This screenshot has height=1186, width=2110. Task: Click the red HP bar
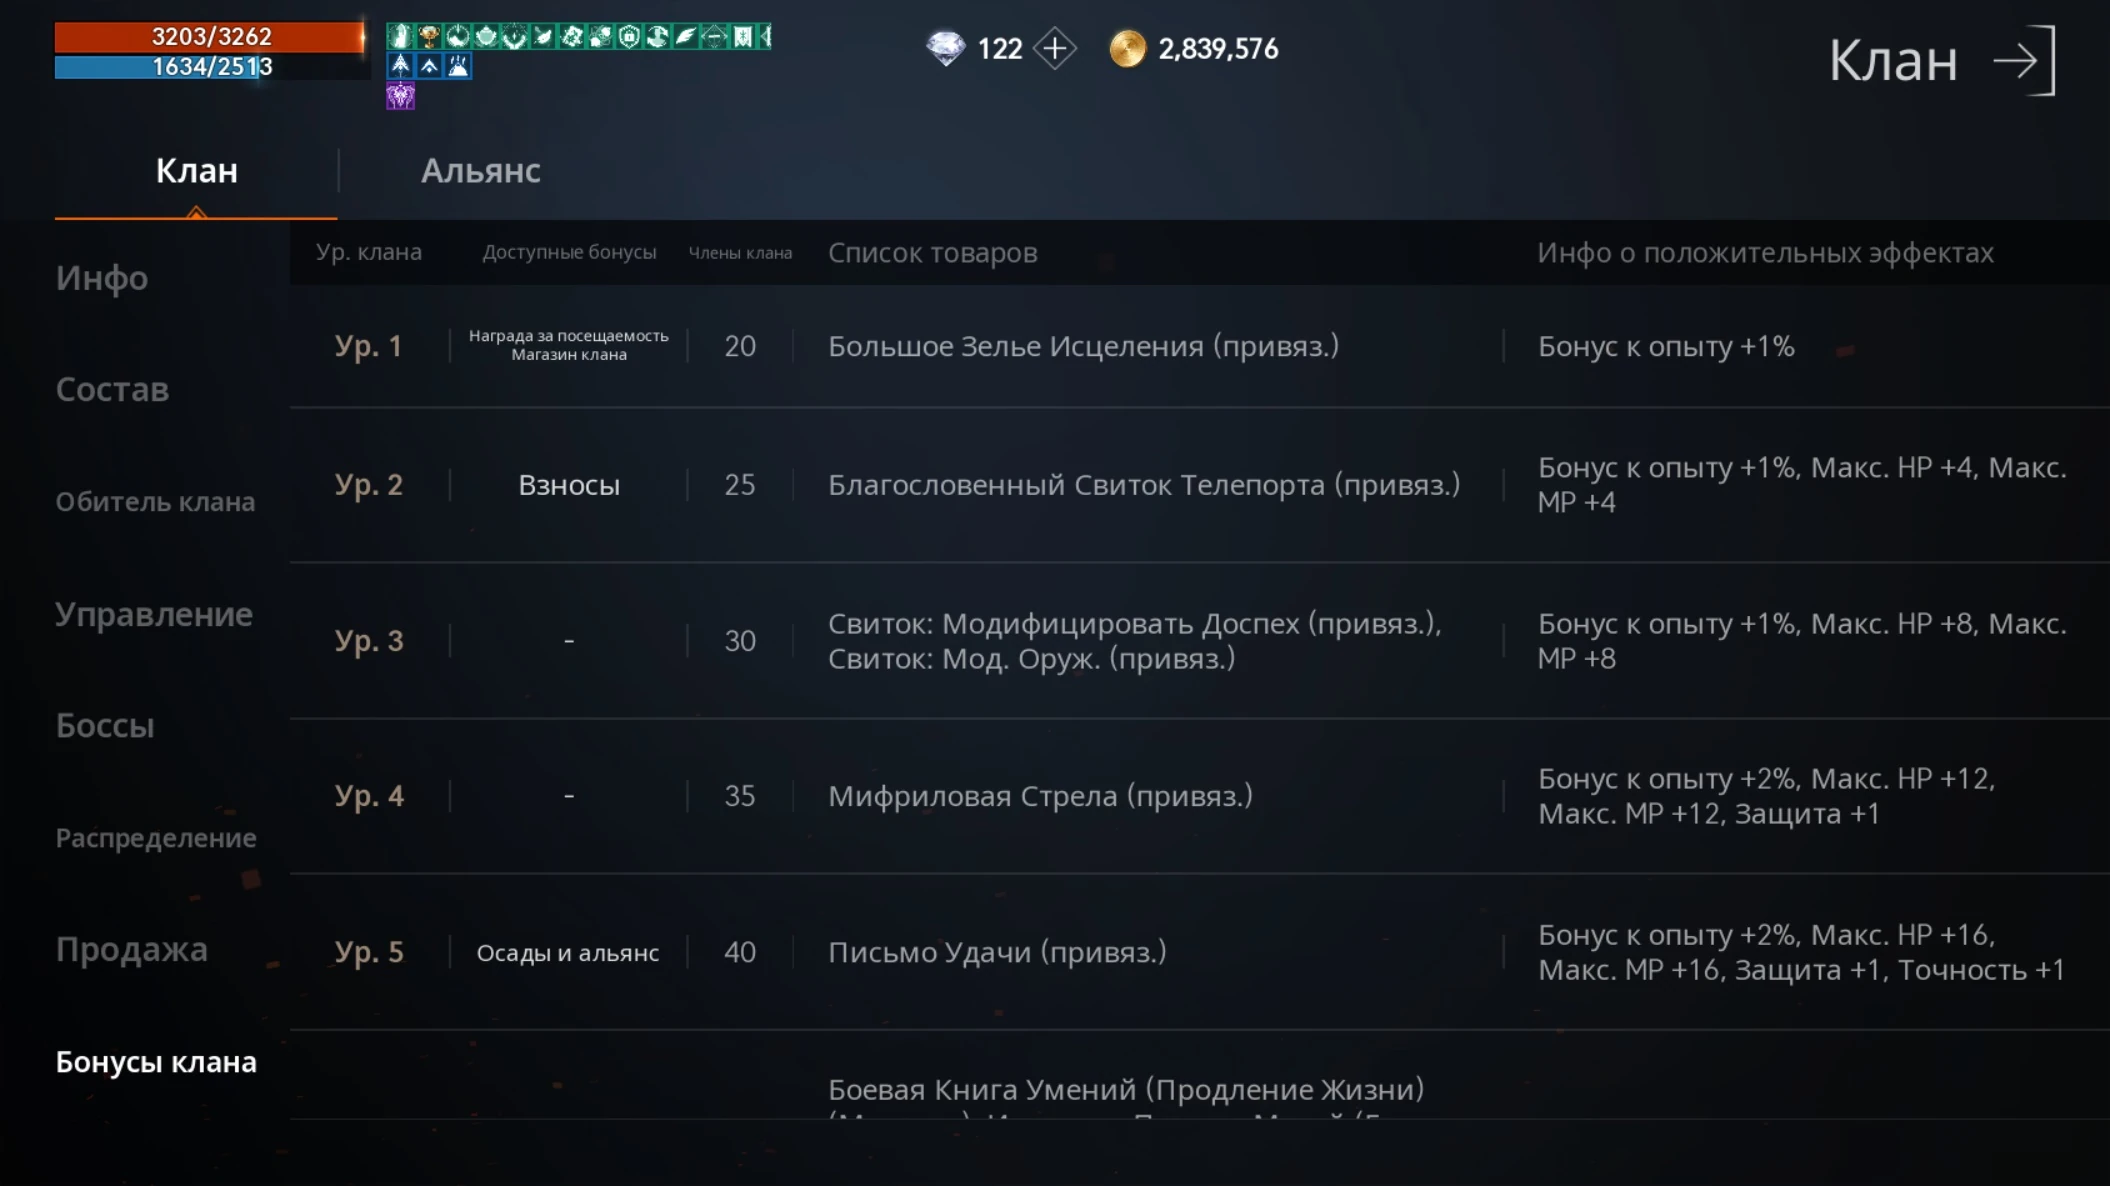click(x=210, y=37)
